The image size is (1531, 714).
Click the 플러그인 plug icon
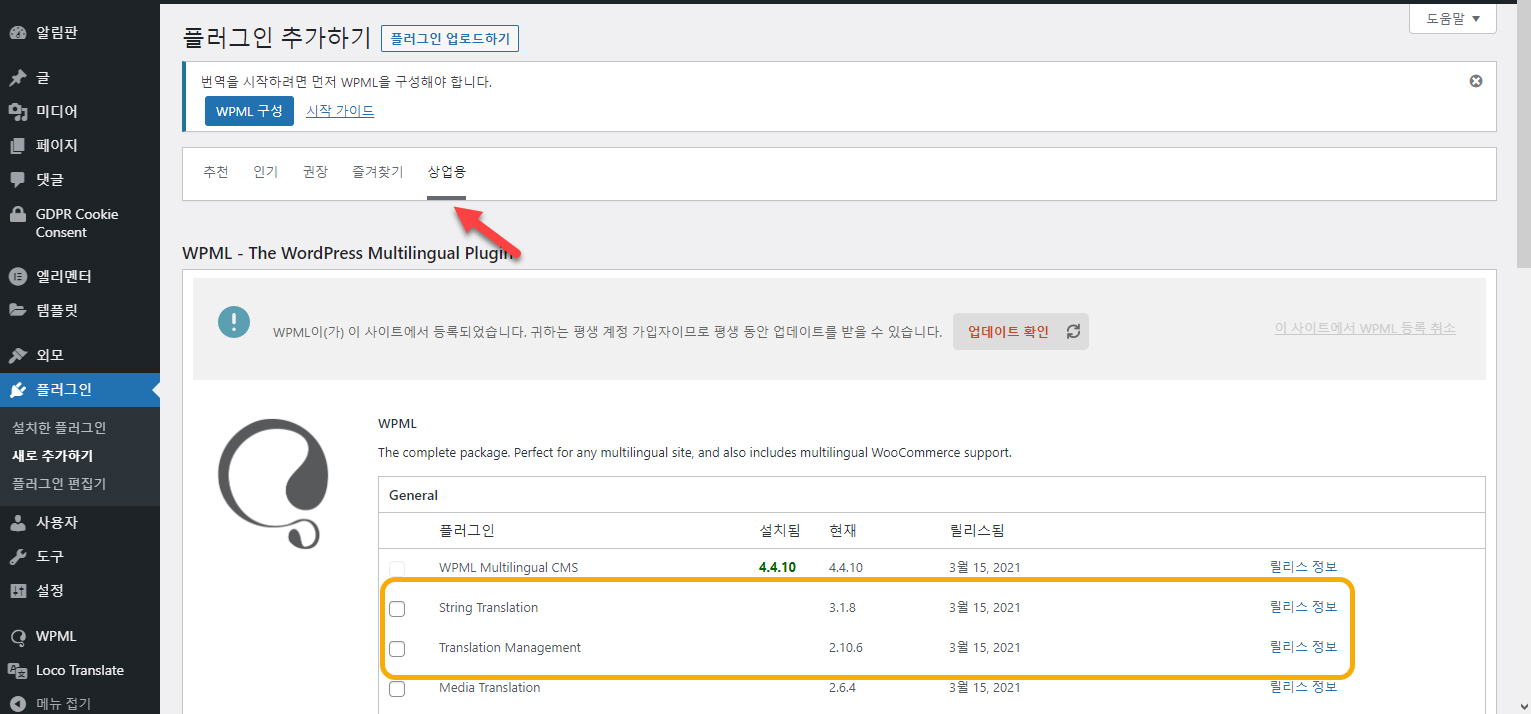(x=17, y=390)
